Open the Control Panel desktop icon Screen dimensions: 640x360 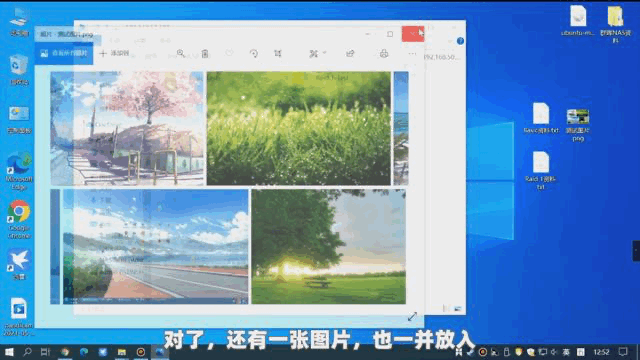pyautogui.click(x=19, y=119)
